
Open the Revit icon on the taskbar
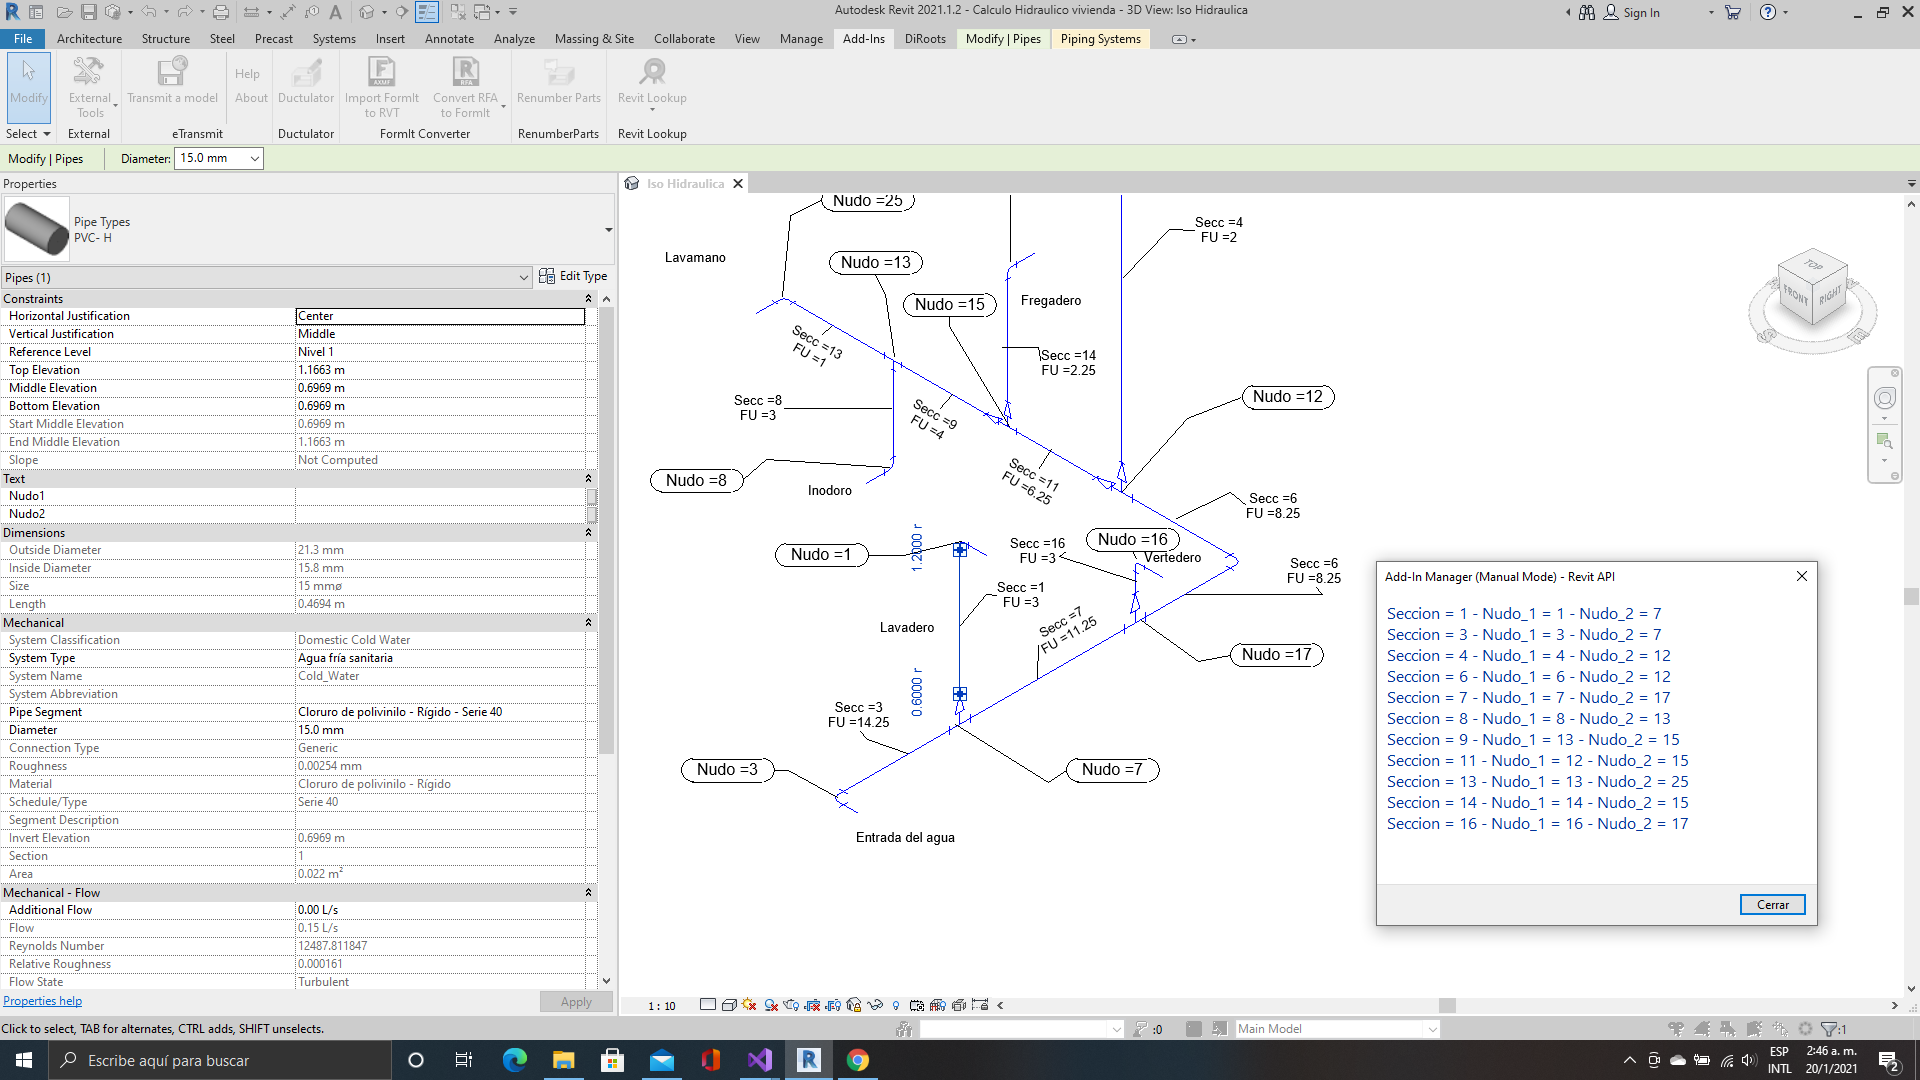[x=808, y=1060]
